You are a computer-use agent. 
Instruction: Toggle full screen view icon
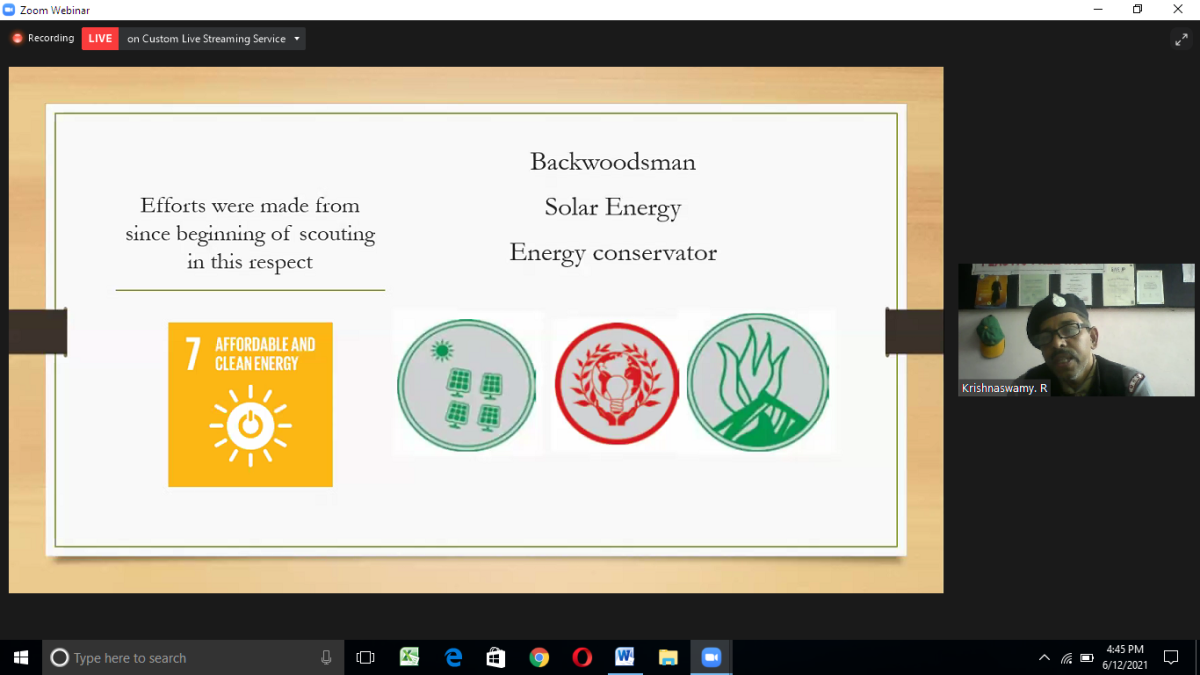coord(1181,39)
